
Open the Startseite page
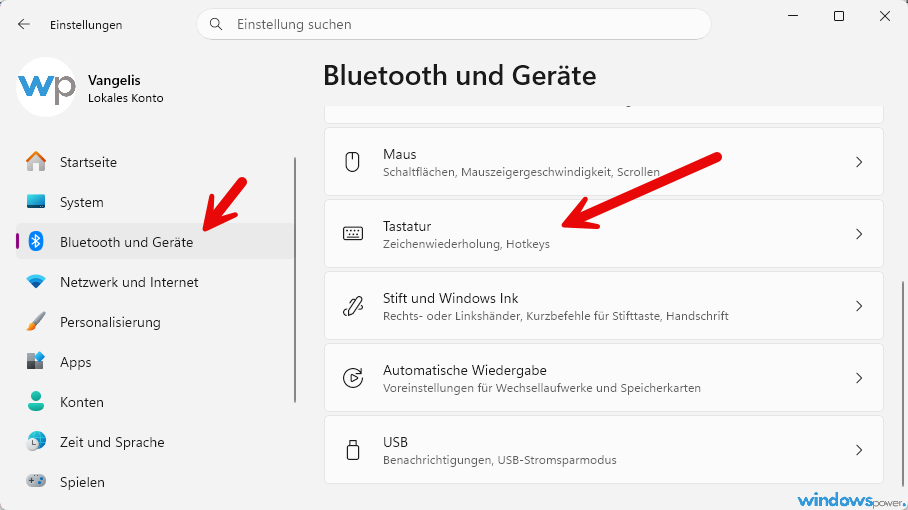pyautogui.click(x=155, y=162)
